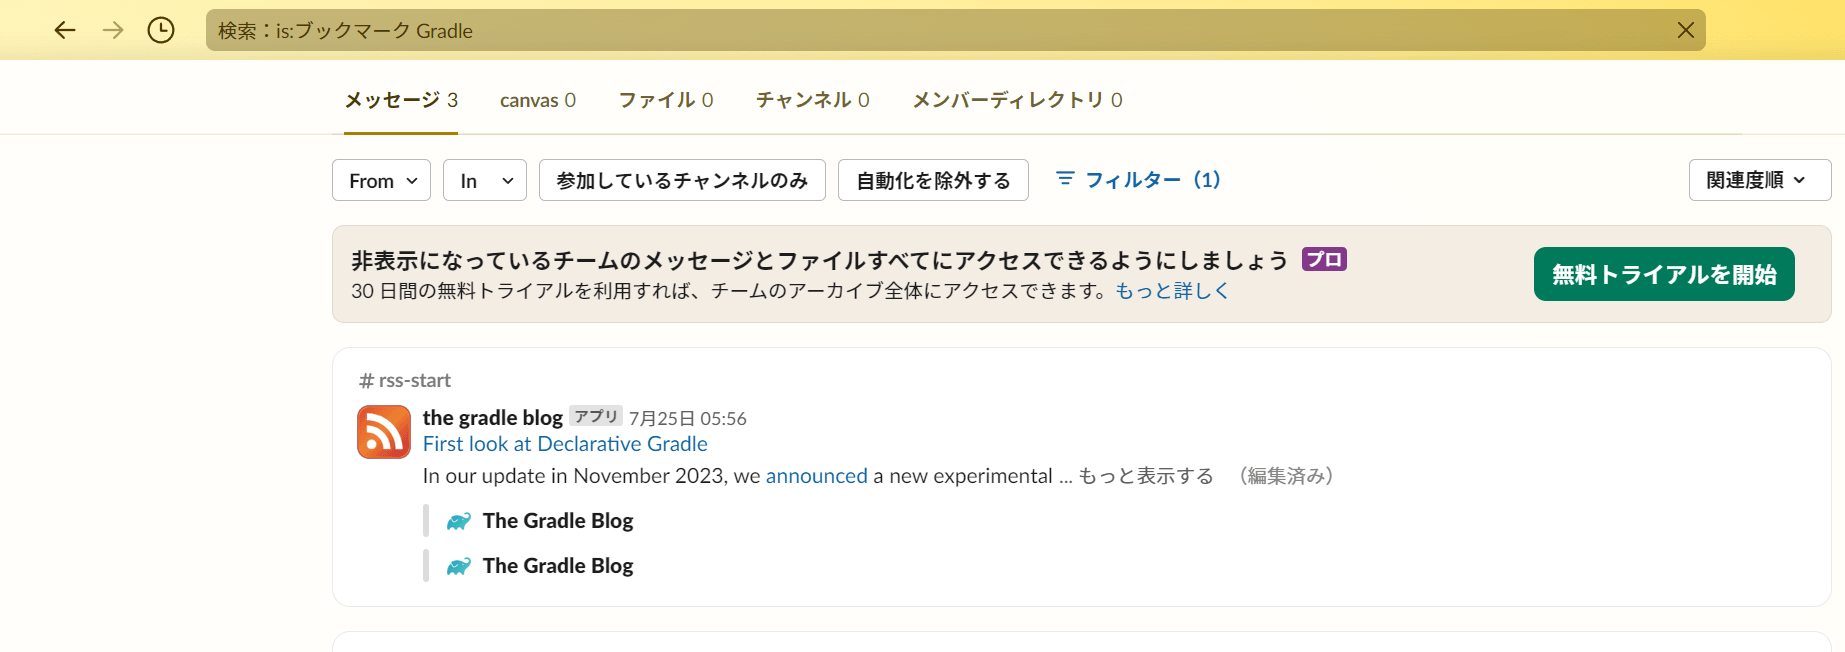Click the forward navigation arrow
Screen dimensions: 1845x652
pyautogui.click(x=113, y=30)
